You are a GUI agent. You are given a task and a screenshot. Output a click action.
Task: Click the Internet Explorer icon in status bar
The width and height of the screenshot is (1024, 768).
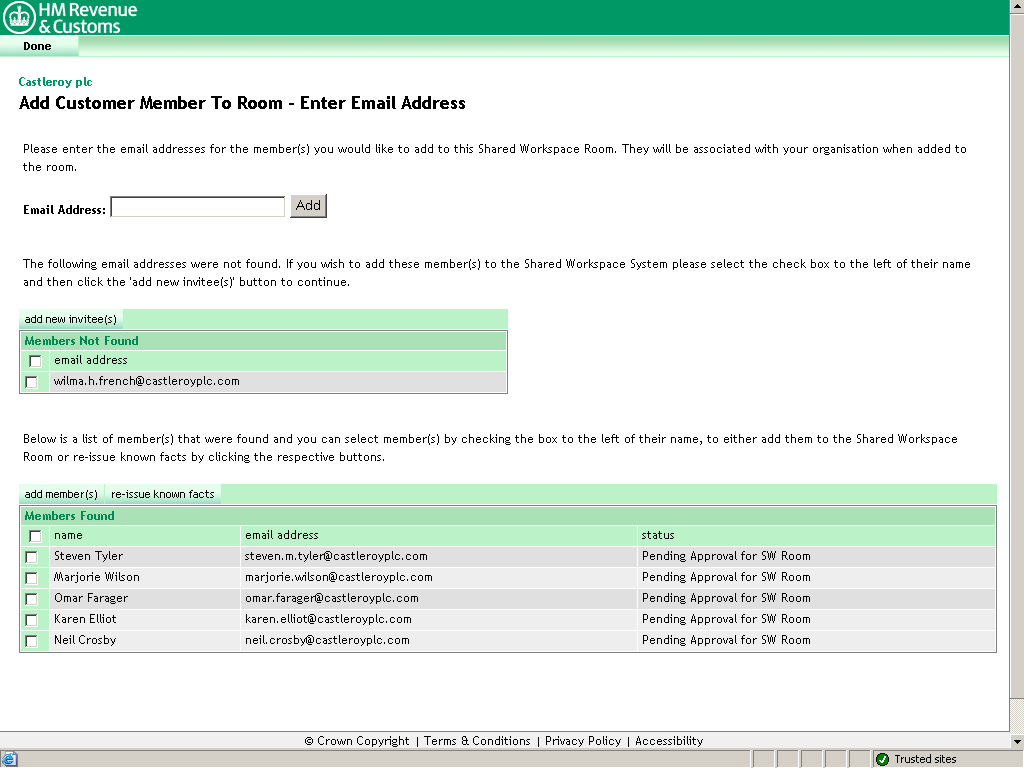9,758
